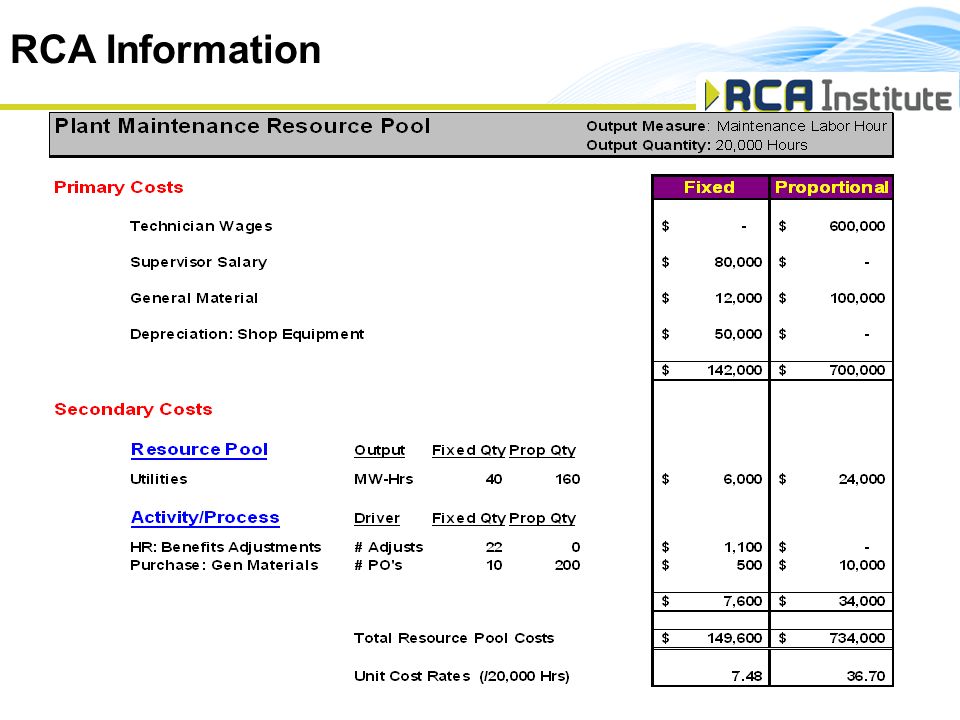Click Depreciation: Shop Equipment label

coord(247,334)
